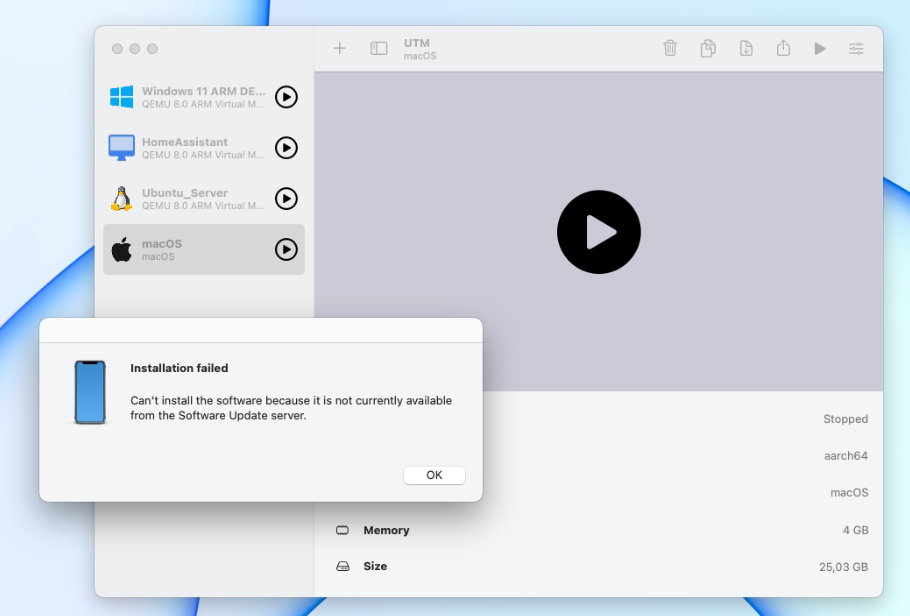
Task: Click the HomeAssistant monitor icon
Action: point(121,147)
